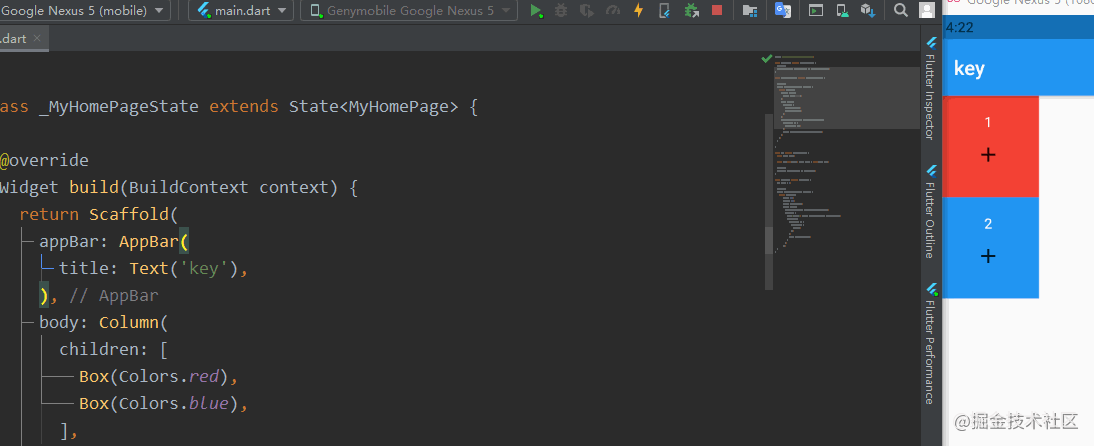The image size is (1094, 446).
Task: Click the Box(Colors.red) line
Action: pos(159,377)
